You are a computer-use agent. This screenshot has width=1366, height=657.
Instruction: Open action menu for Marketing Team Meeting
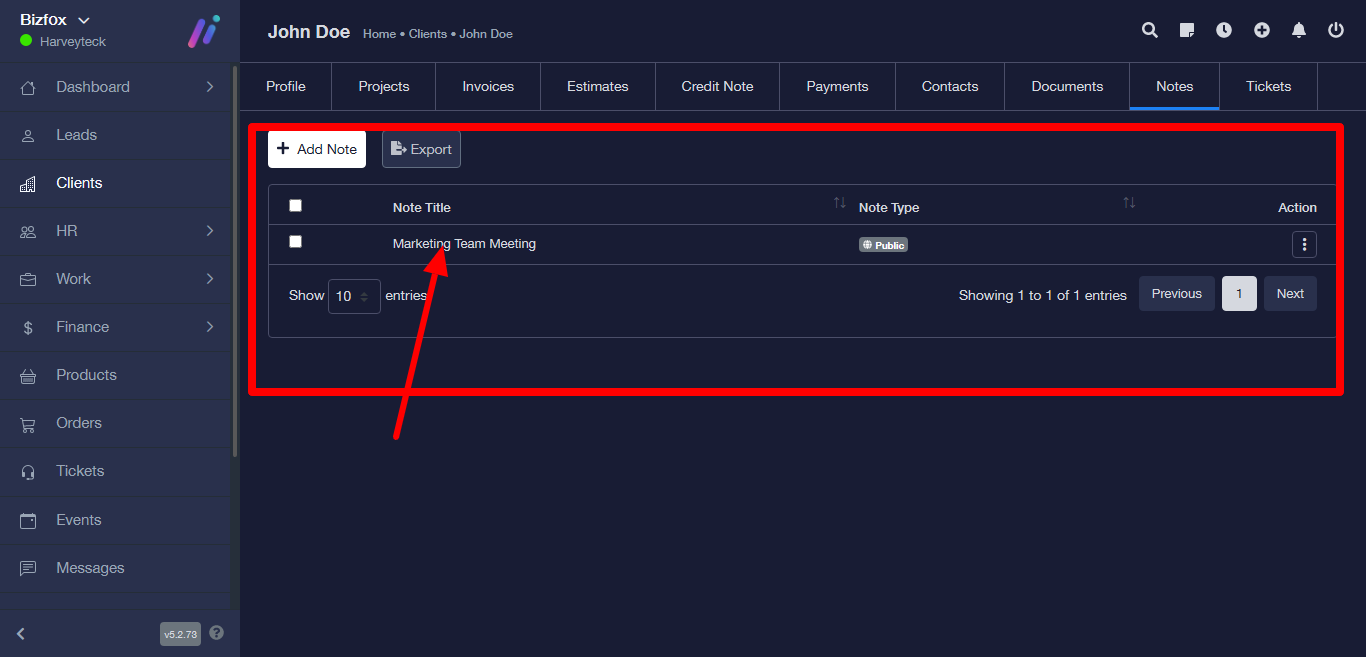(1304, 245)
